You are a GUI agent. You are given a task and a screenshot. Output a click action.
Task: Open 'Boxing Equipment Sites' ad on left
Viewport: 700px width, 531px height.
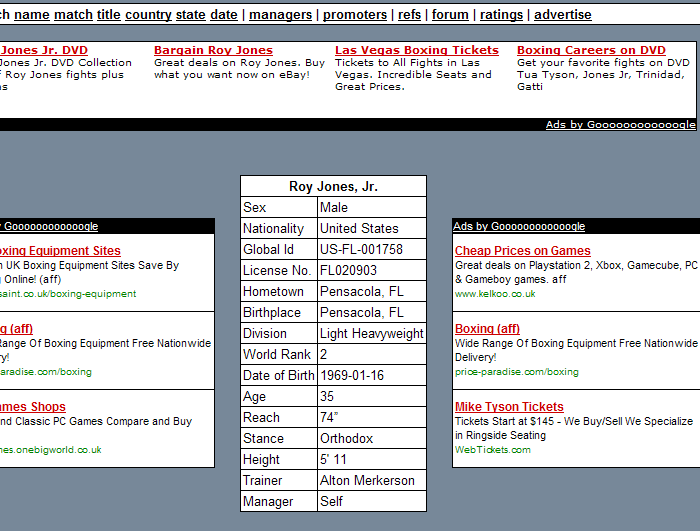tap(60, 251)
